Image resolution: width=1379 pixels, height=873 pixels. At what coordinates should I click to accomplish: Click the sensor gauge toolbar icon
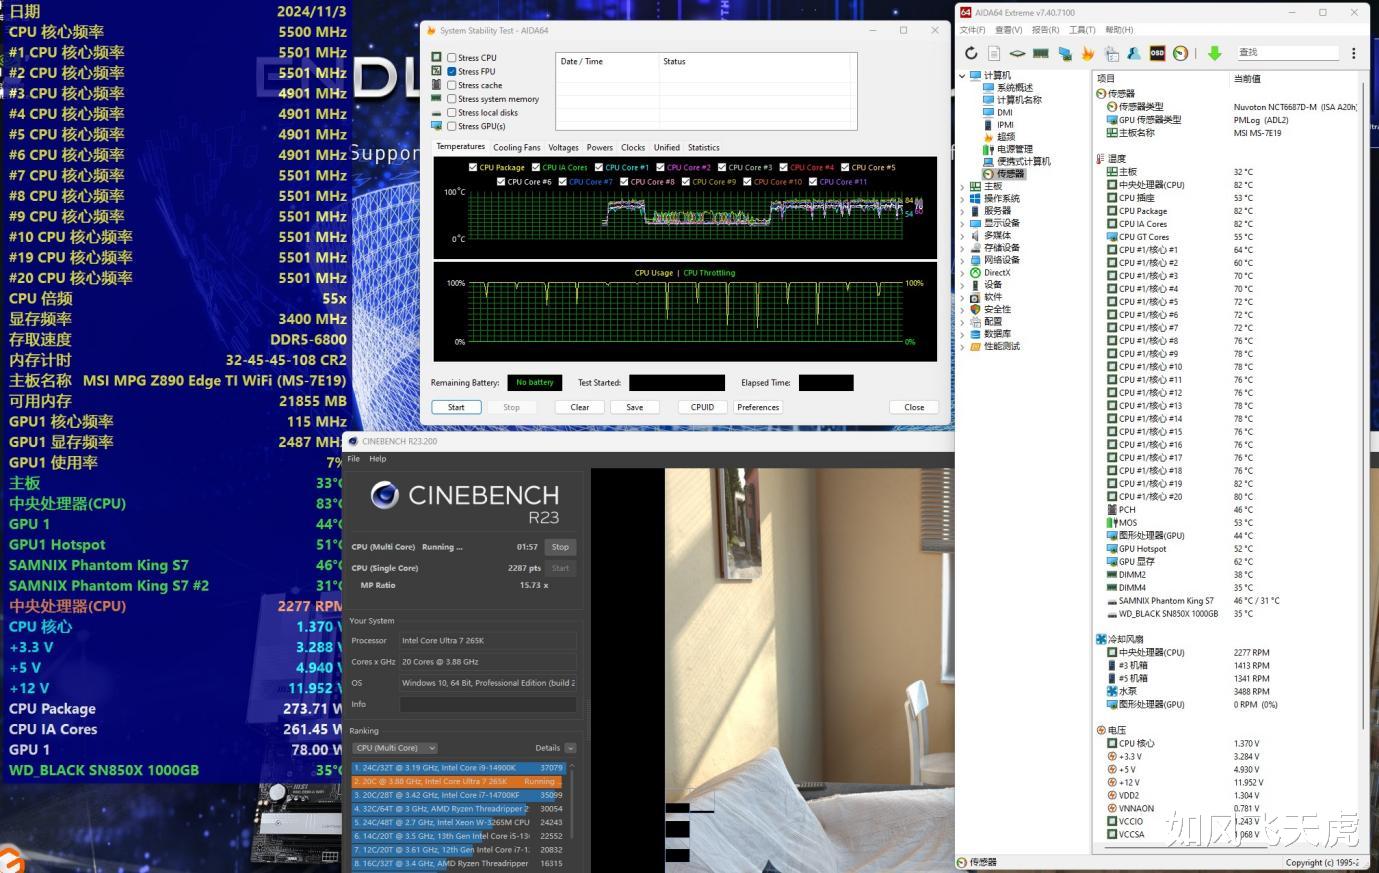[1180, 53]
